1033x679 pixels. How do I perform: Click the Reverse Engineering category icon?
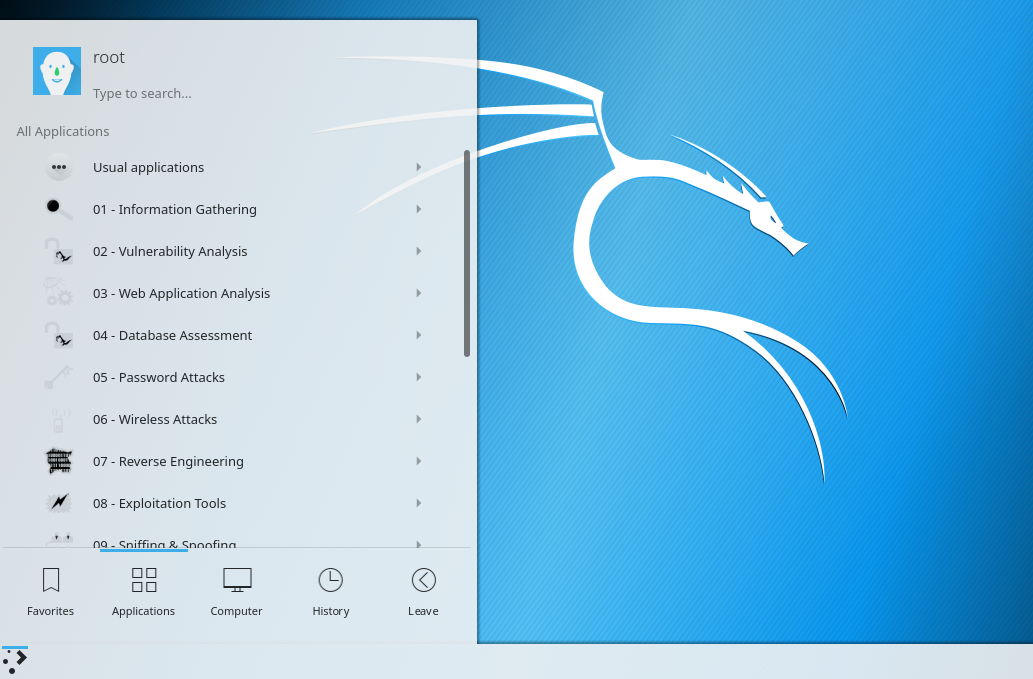pyautogui.click(x=59, y=461)
